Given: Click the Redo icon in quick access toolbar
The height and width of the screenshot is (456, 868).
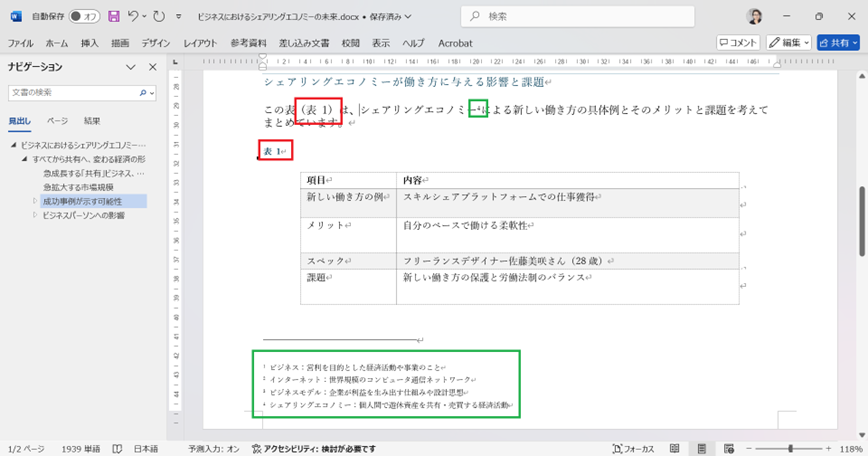Looking at the screenshot, I should 160,17.
